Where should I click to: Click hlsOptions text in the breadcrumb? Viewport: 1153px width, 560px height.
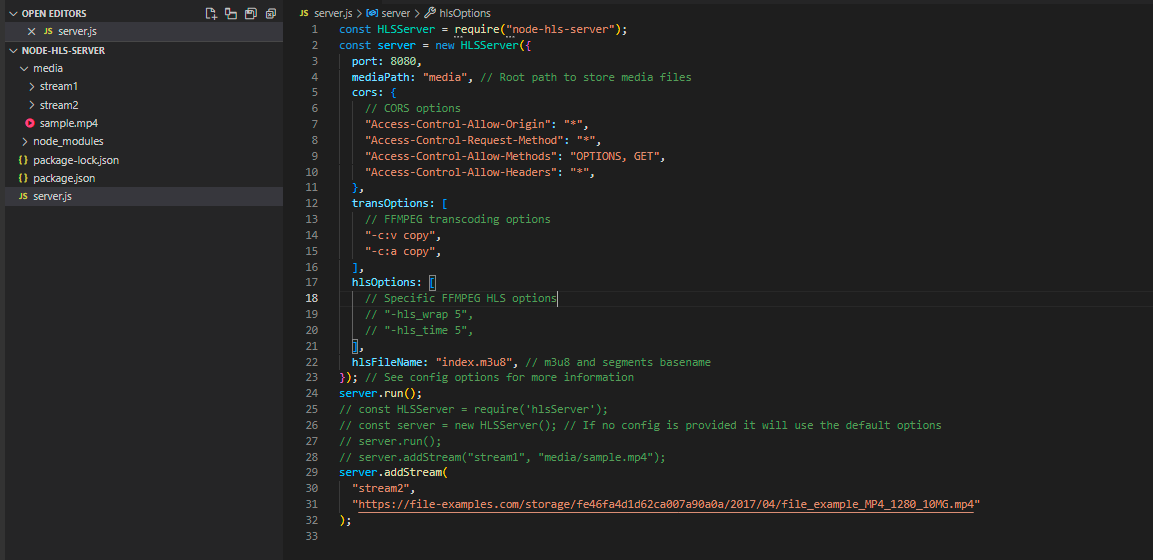[x=465, y=13]
